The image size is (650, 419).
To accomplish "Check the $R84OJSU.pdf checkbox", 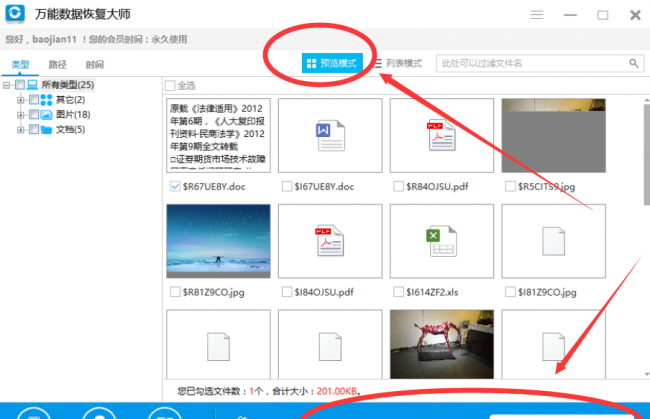I will pyautogui.click(x=398, y=186).
